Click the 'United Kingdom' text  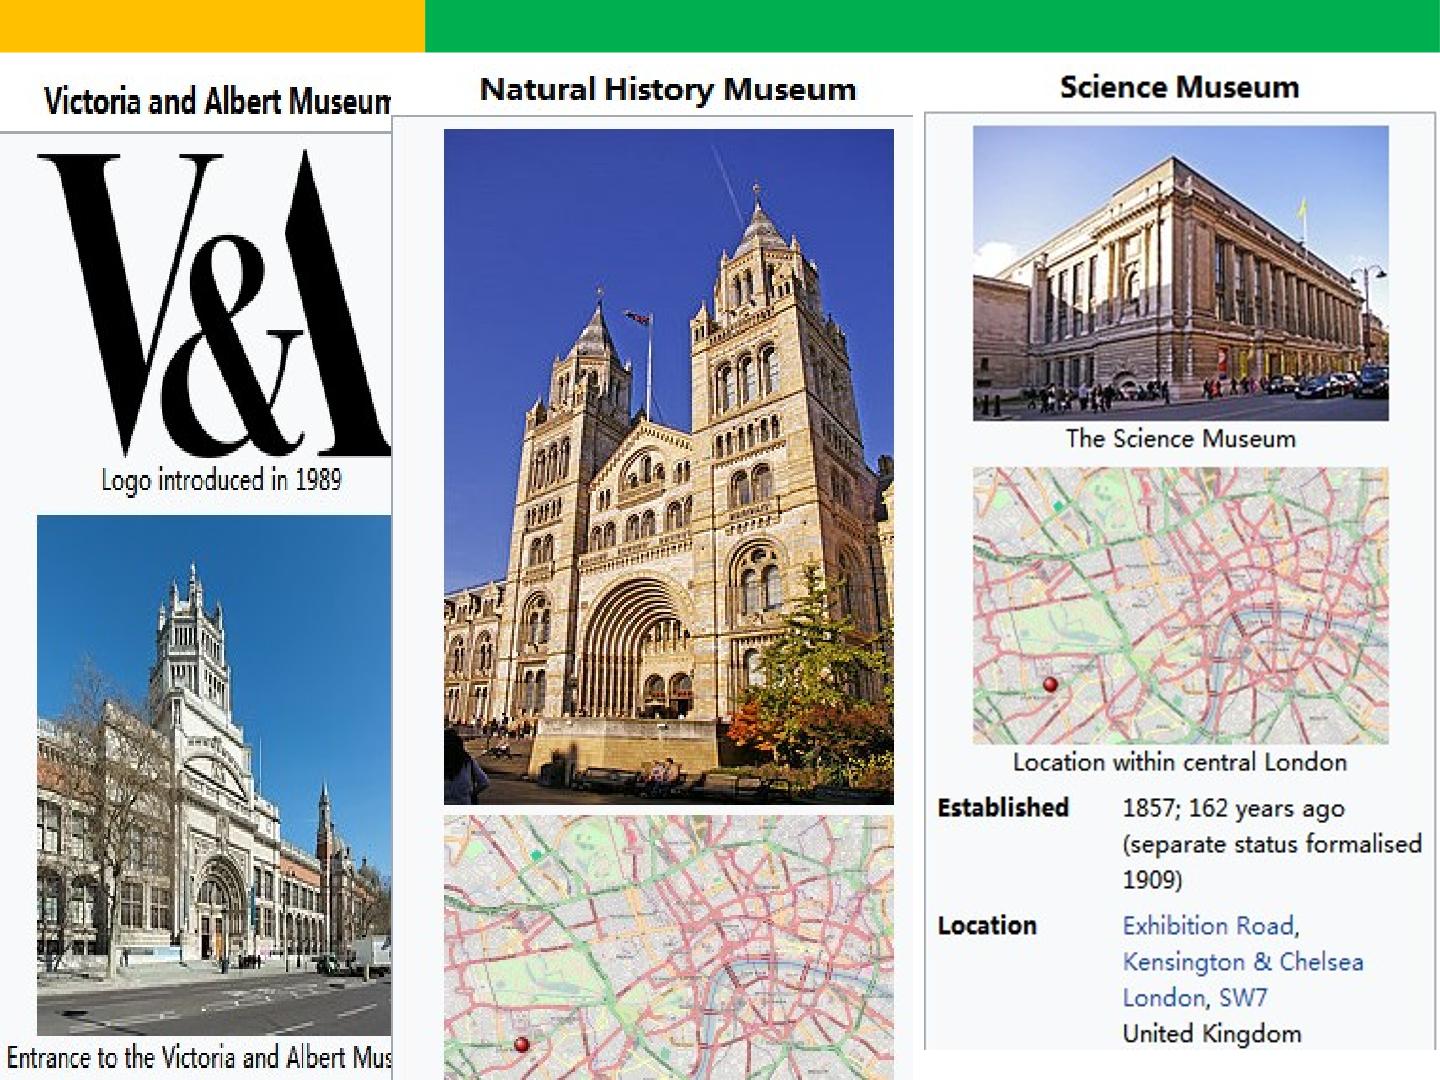tap(1212, 1034)
